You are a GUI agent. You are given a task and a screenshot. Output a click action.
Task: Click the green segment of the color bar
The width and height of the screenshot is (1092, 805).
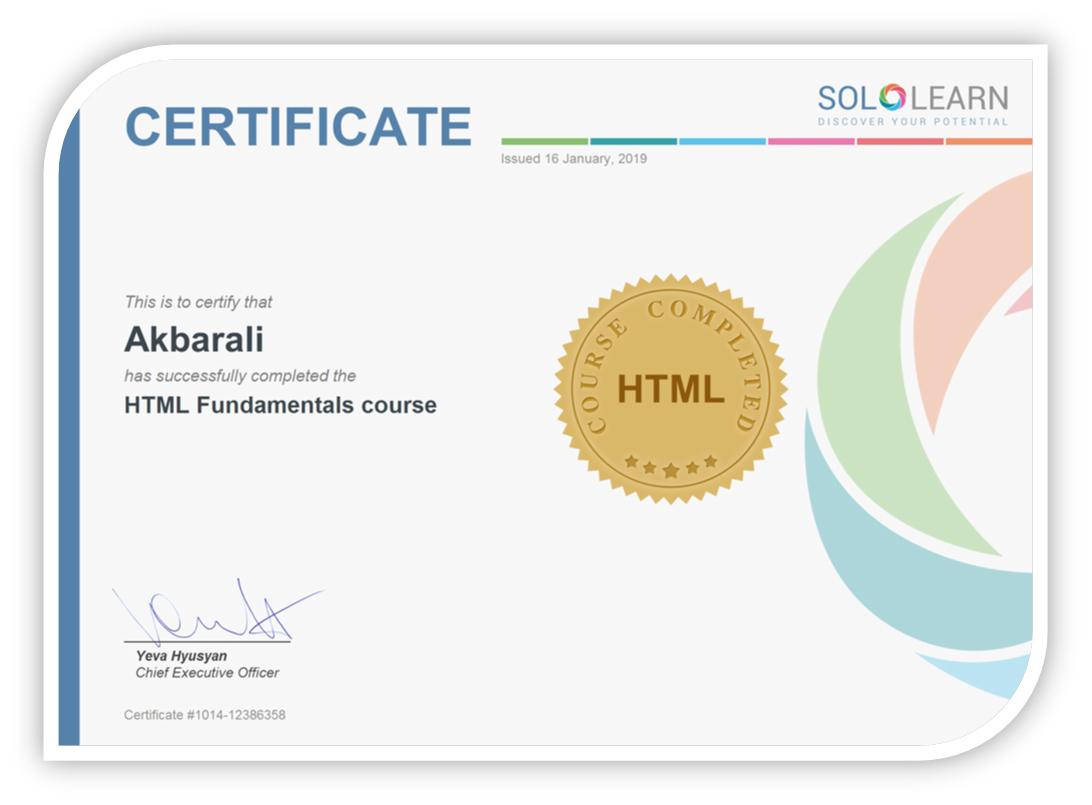pos(544,141)
